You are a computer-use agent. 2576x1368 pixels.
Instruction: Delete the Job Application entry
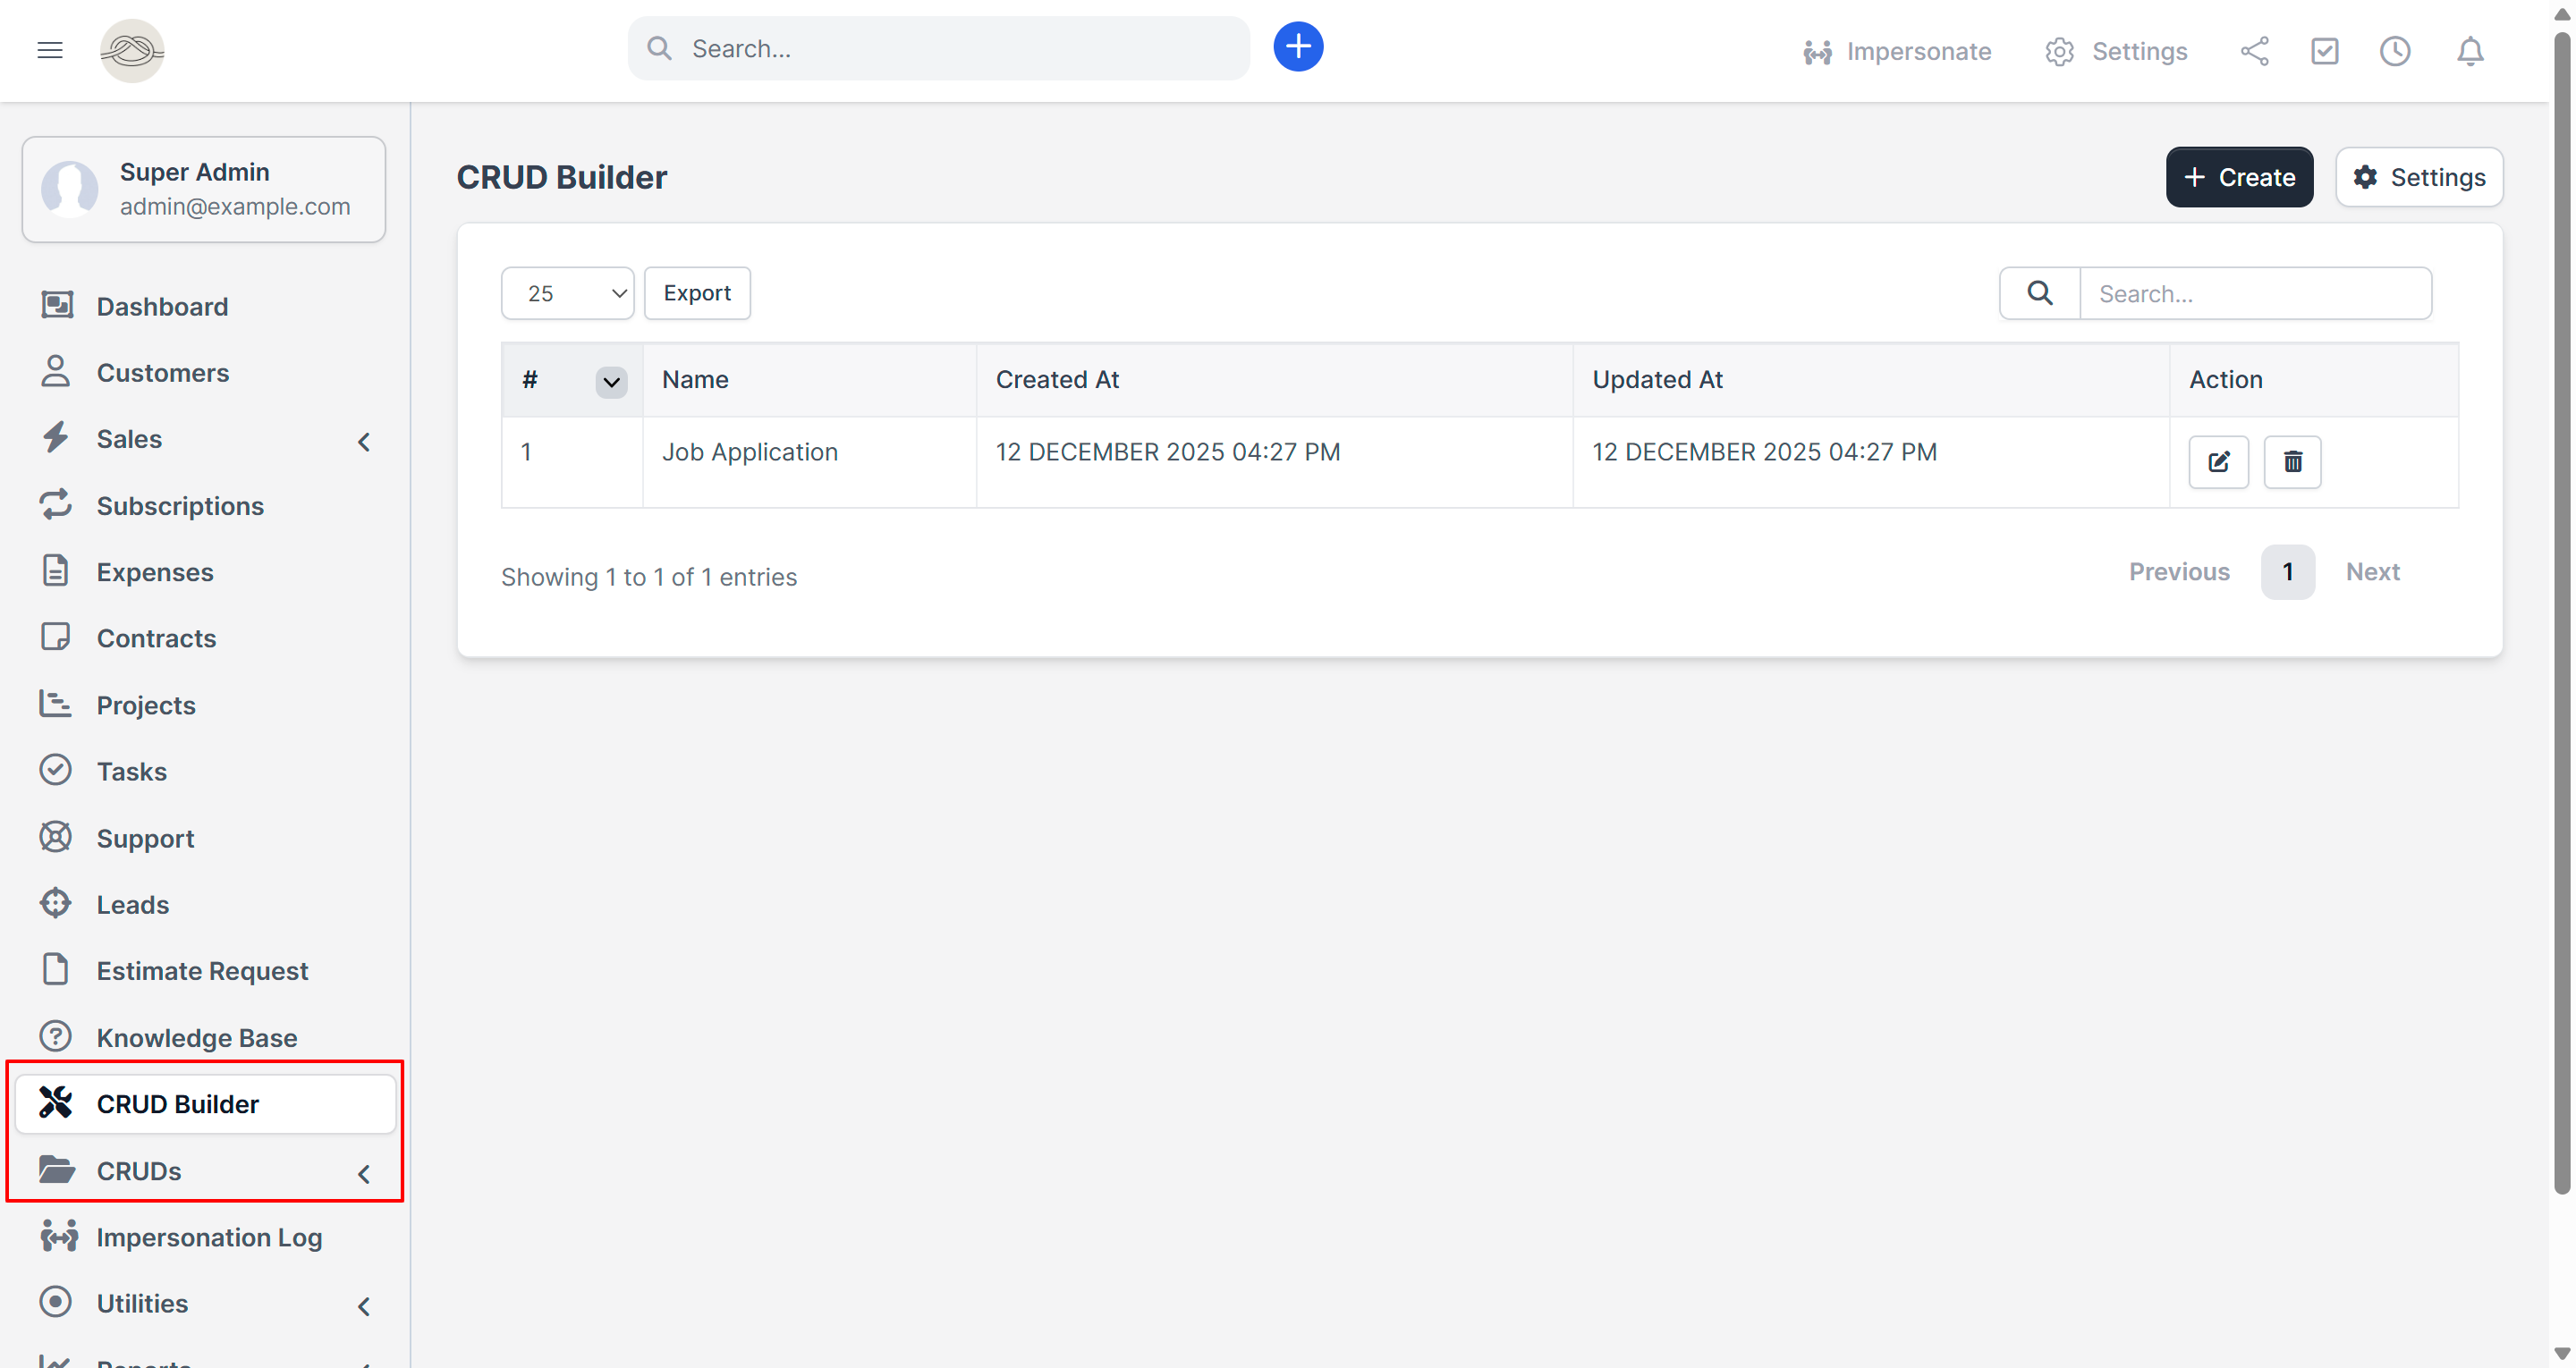2291,461
